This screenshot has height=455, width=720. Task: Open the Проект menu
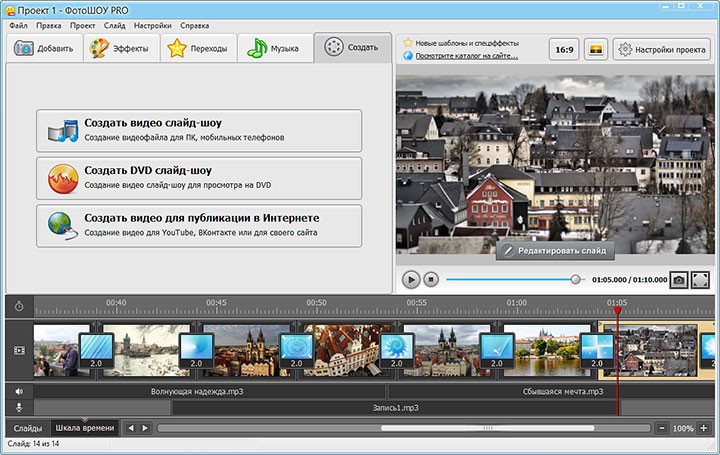pos(82,25)
